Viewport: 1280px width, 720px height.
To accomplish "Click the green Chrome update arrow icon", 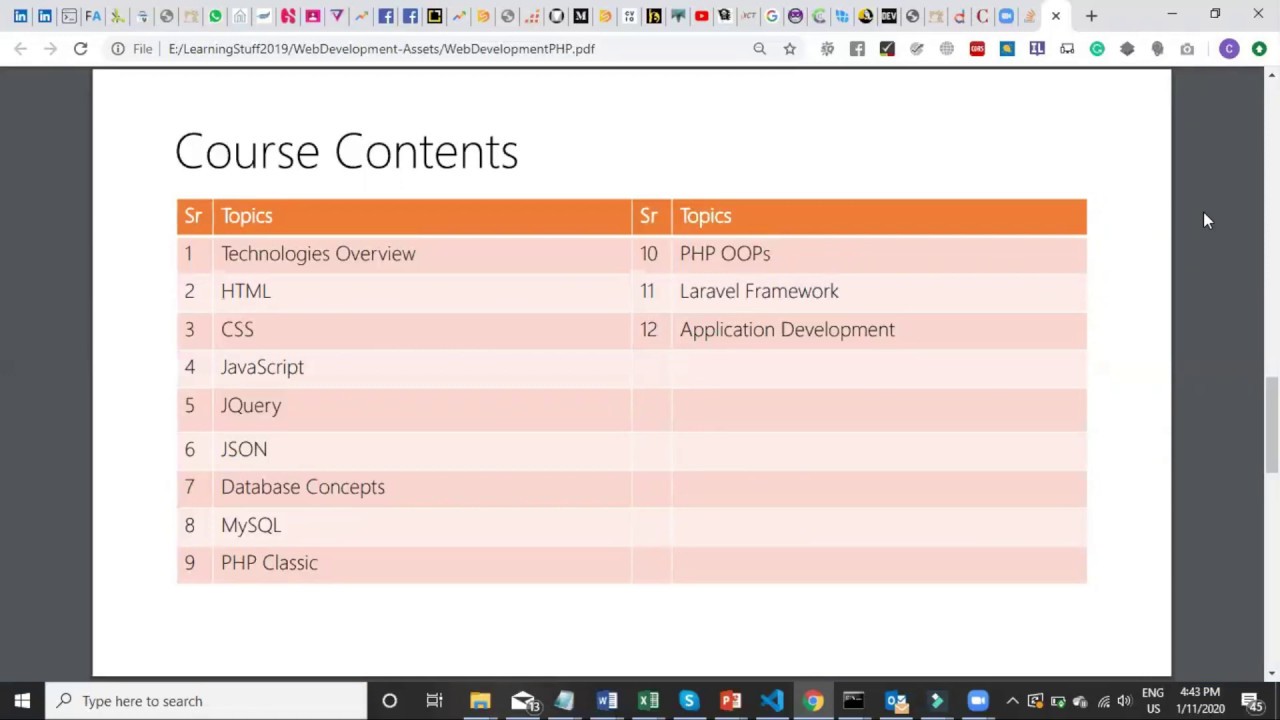I will click(x=1259, y=48).
